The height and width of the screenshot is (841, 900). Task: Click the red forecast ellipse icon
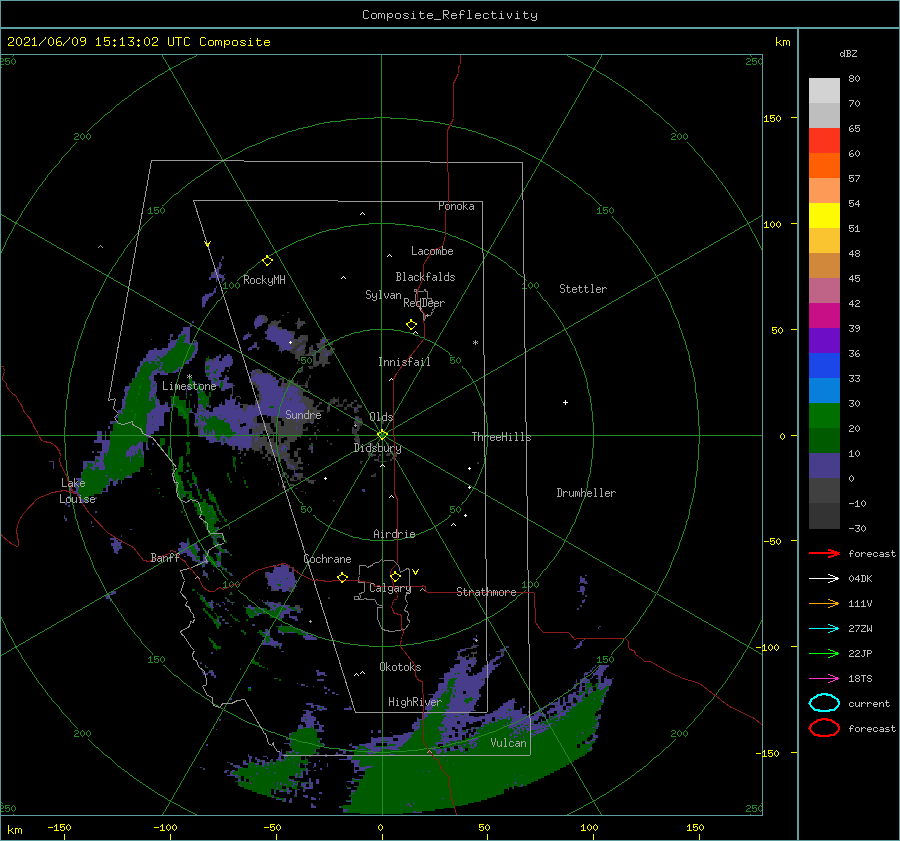[824, 728]
